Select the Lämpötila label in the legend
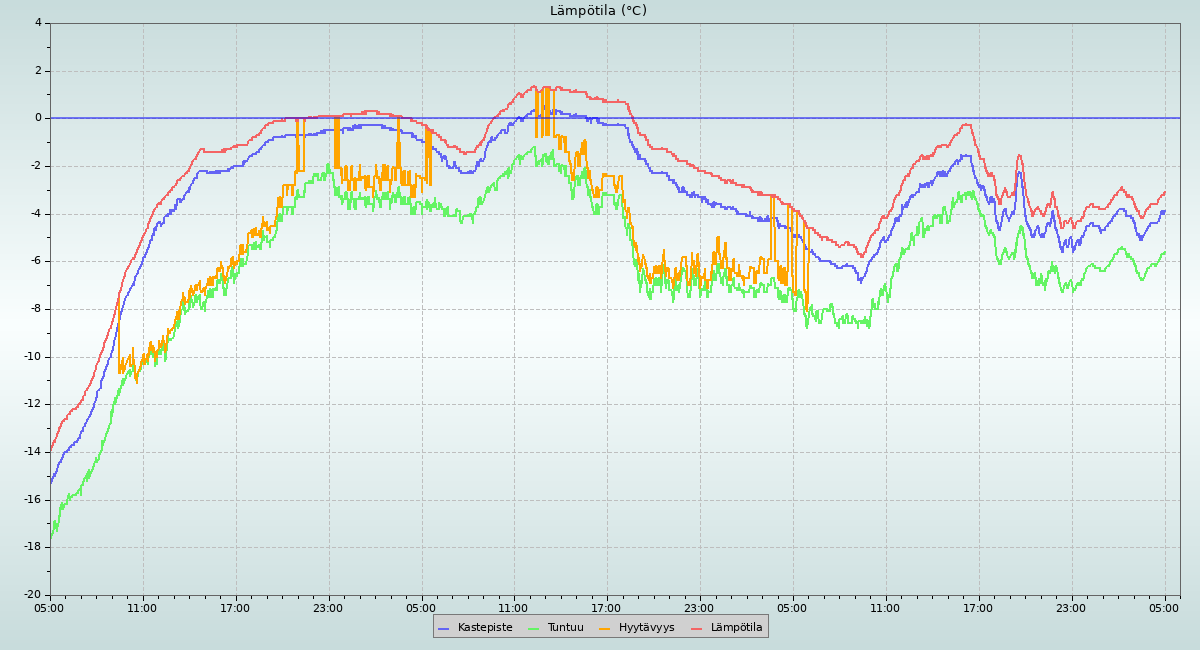Screen dimensions: 1200x650 tap(736, 628)
